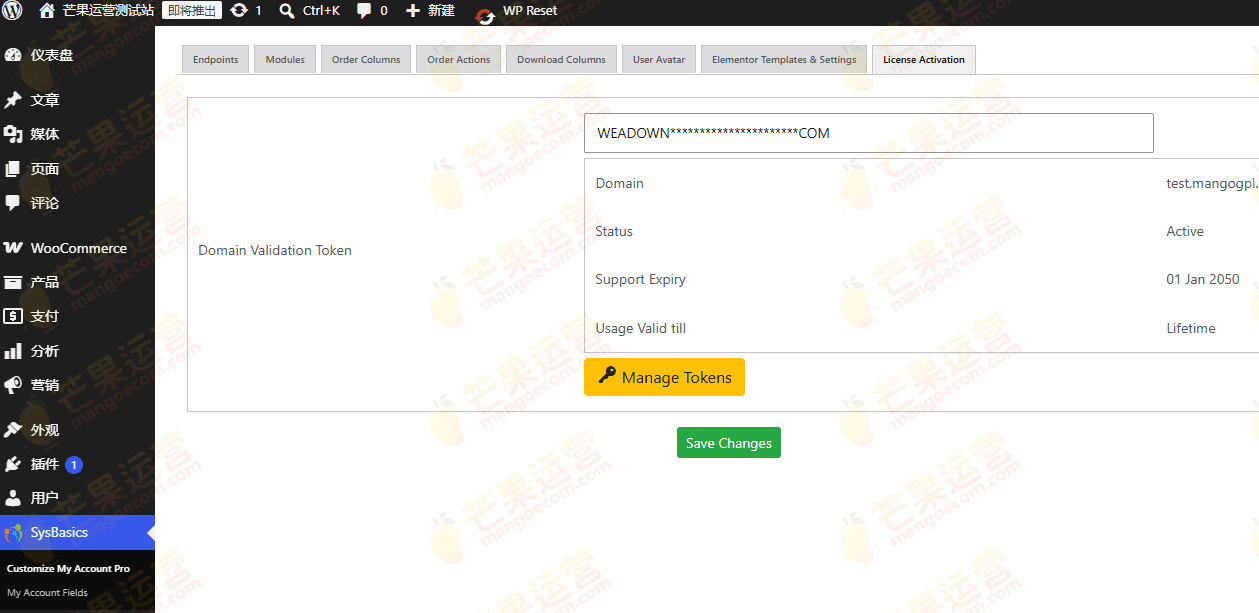This screenshot has height=613, width=1259.
Task: Click the 支付 dollar icon
Action: coord(13,316)
